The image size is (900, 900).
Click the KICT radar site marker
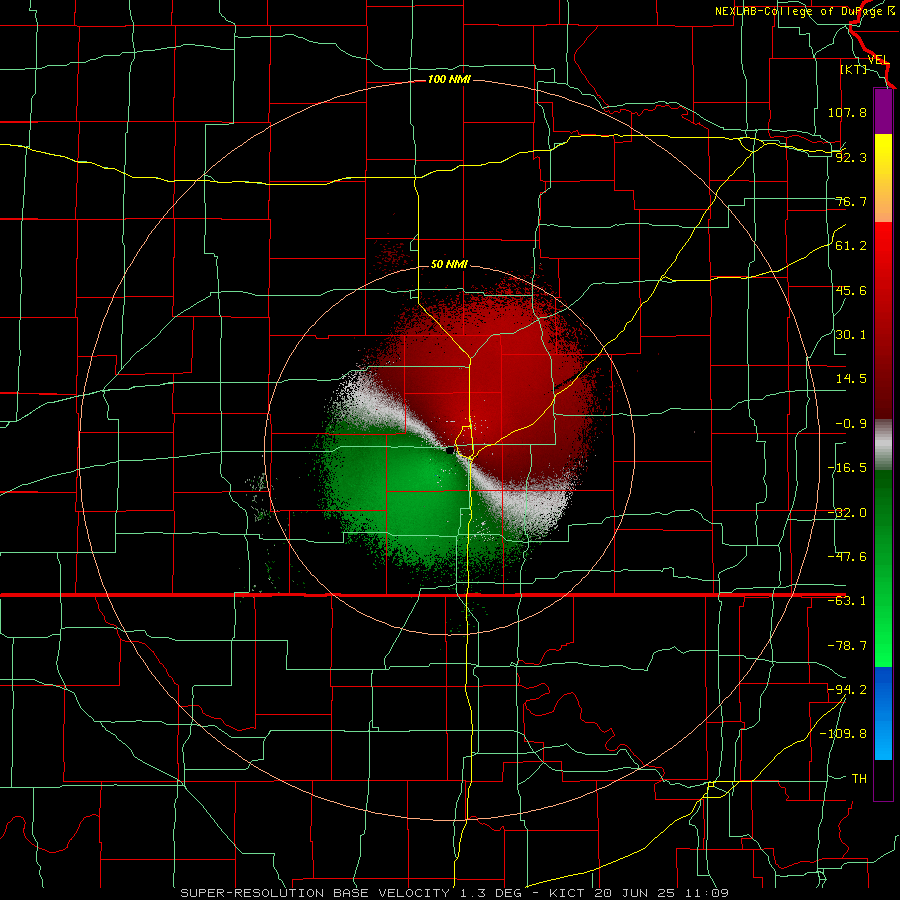pos(450,451)
